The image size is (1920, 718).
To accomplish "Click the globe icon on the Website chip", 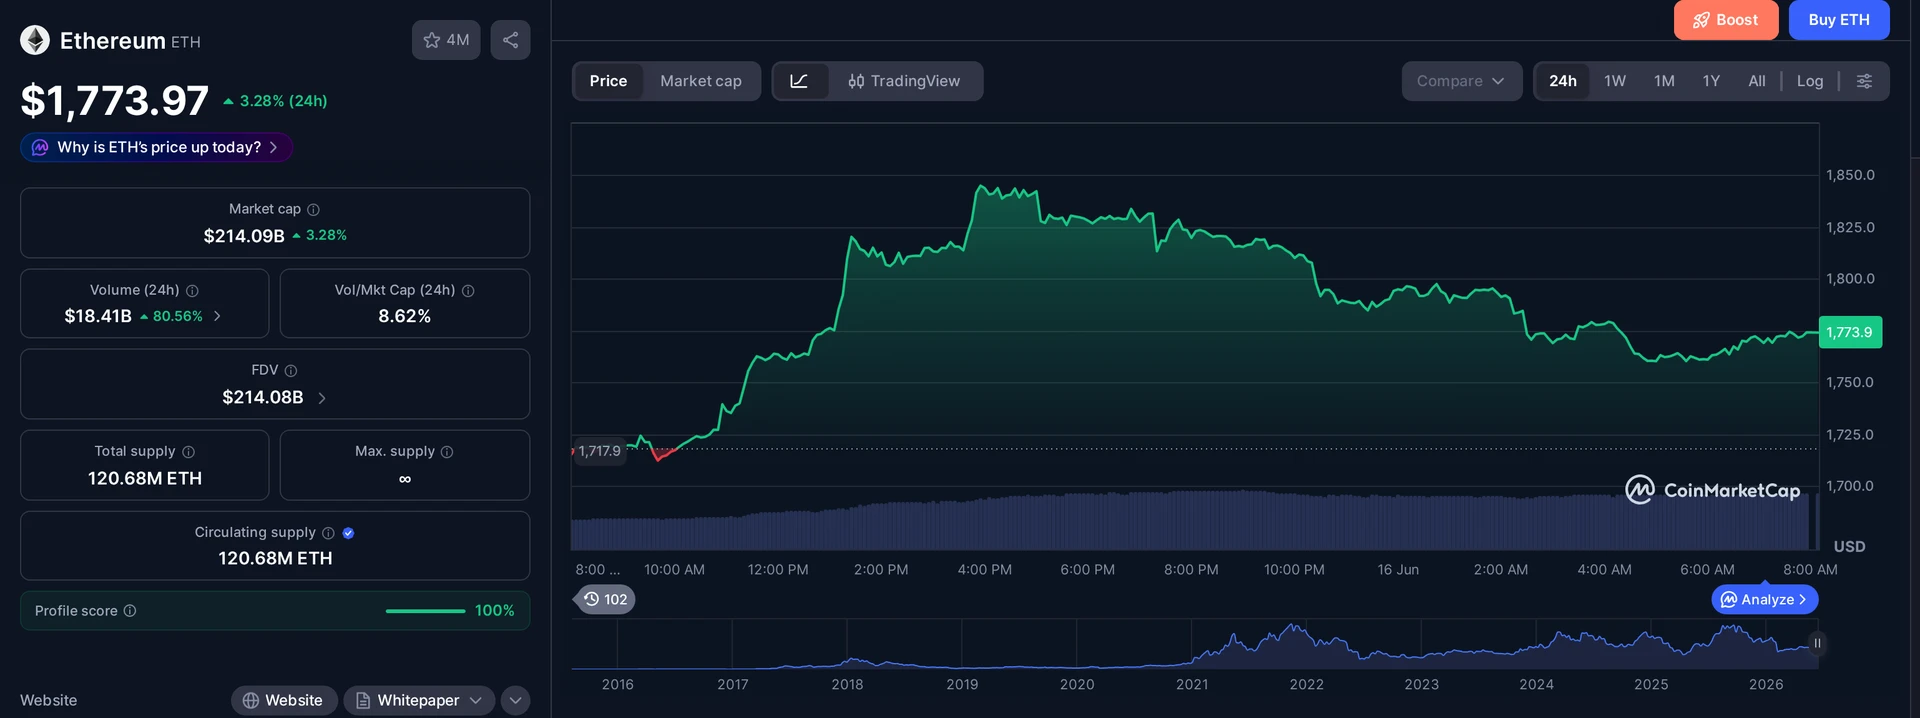I will pos(251,701).
